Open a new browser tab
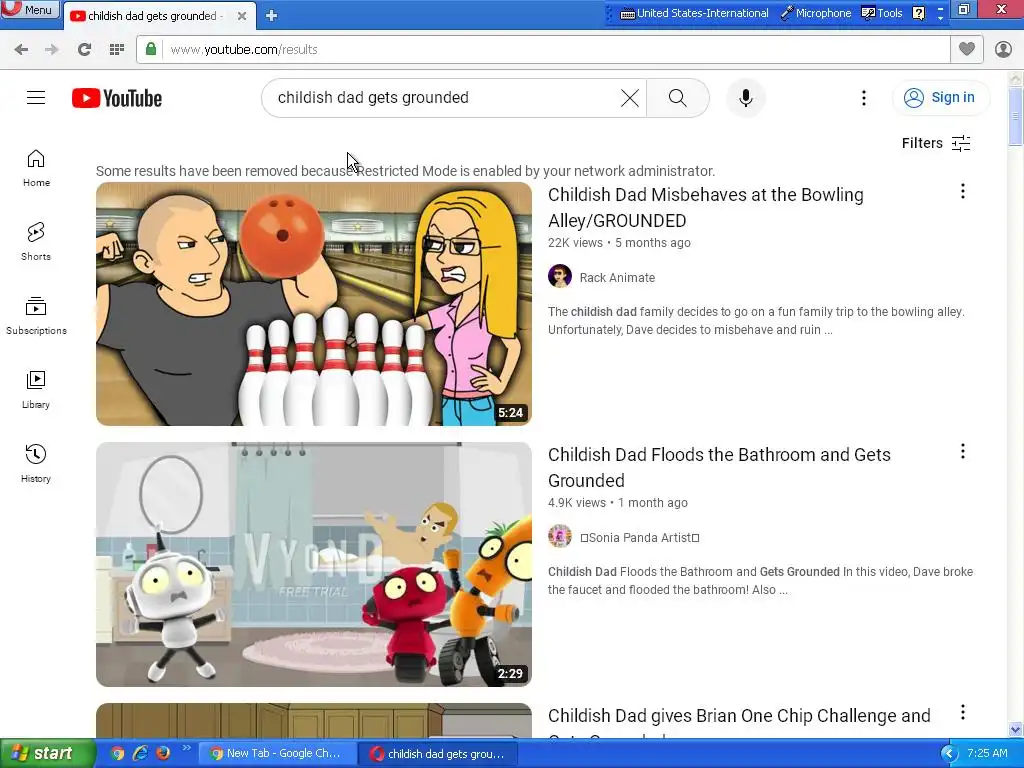Screen dimensions: 1024x768 pos(272,16)
